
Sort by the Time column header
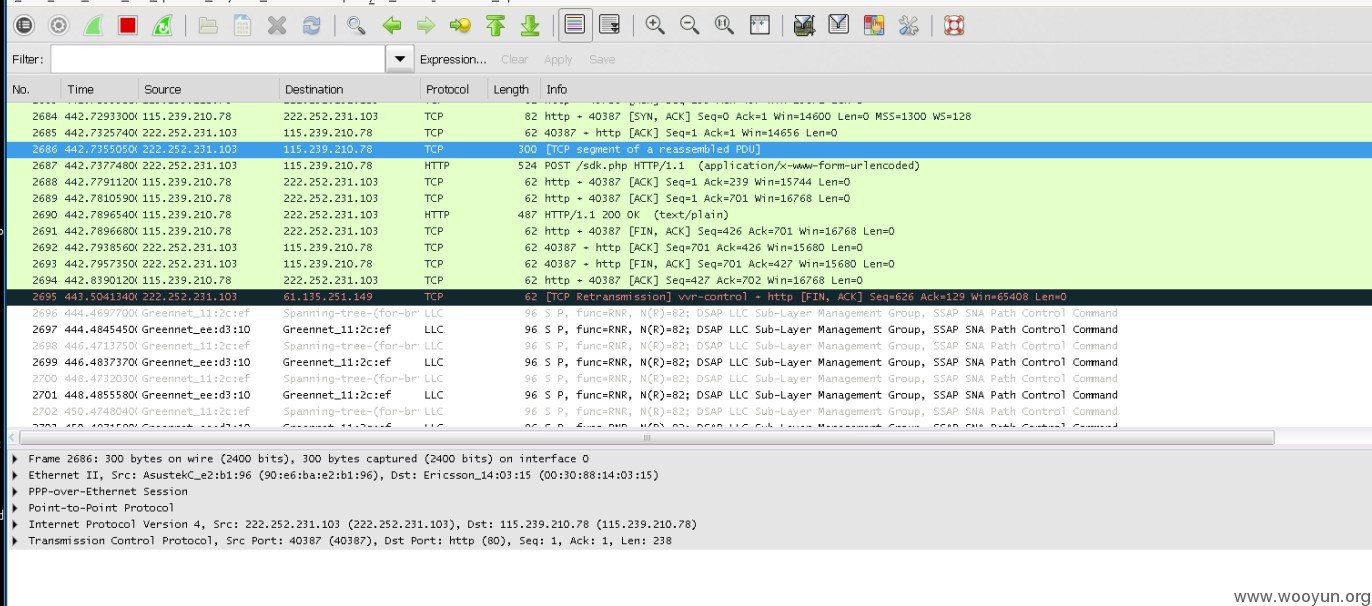99,89
